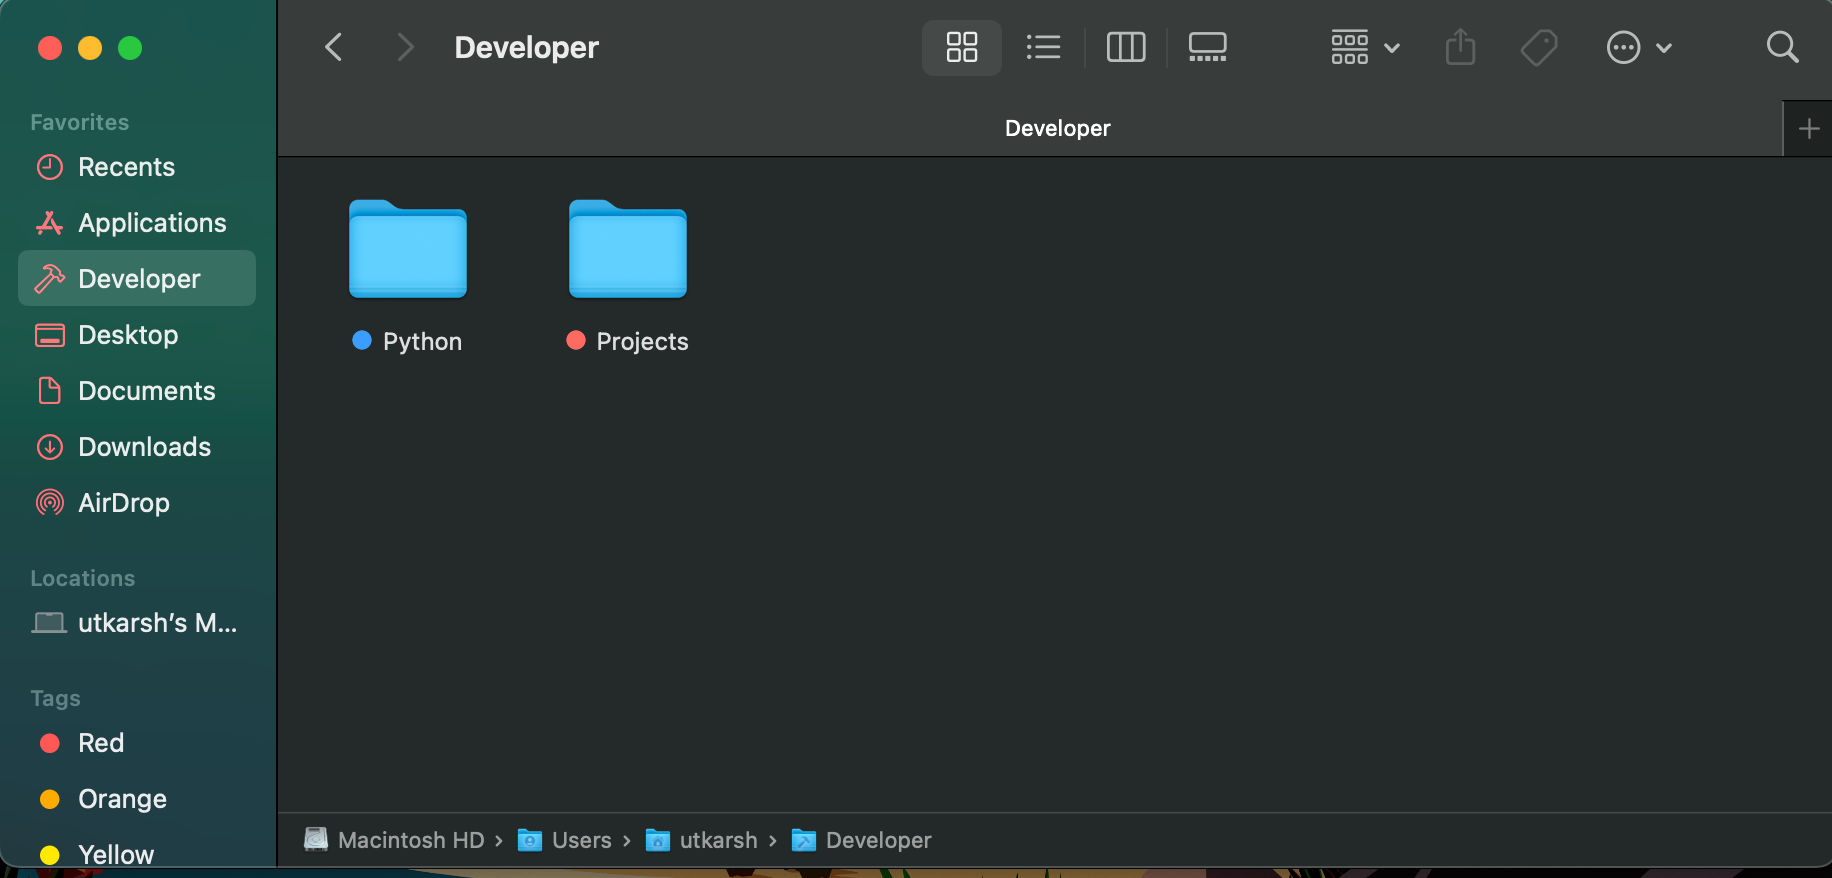Go forward with the right chevron
This screenshot has height=878, width=1832.
[404, 47]
